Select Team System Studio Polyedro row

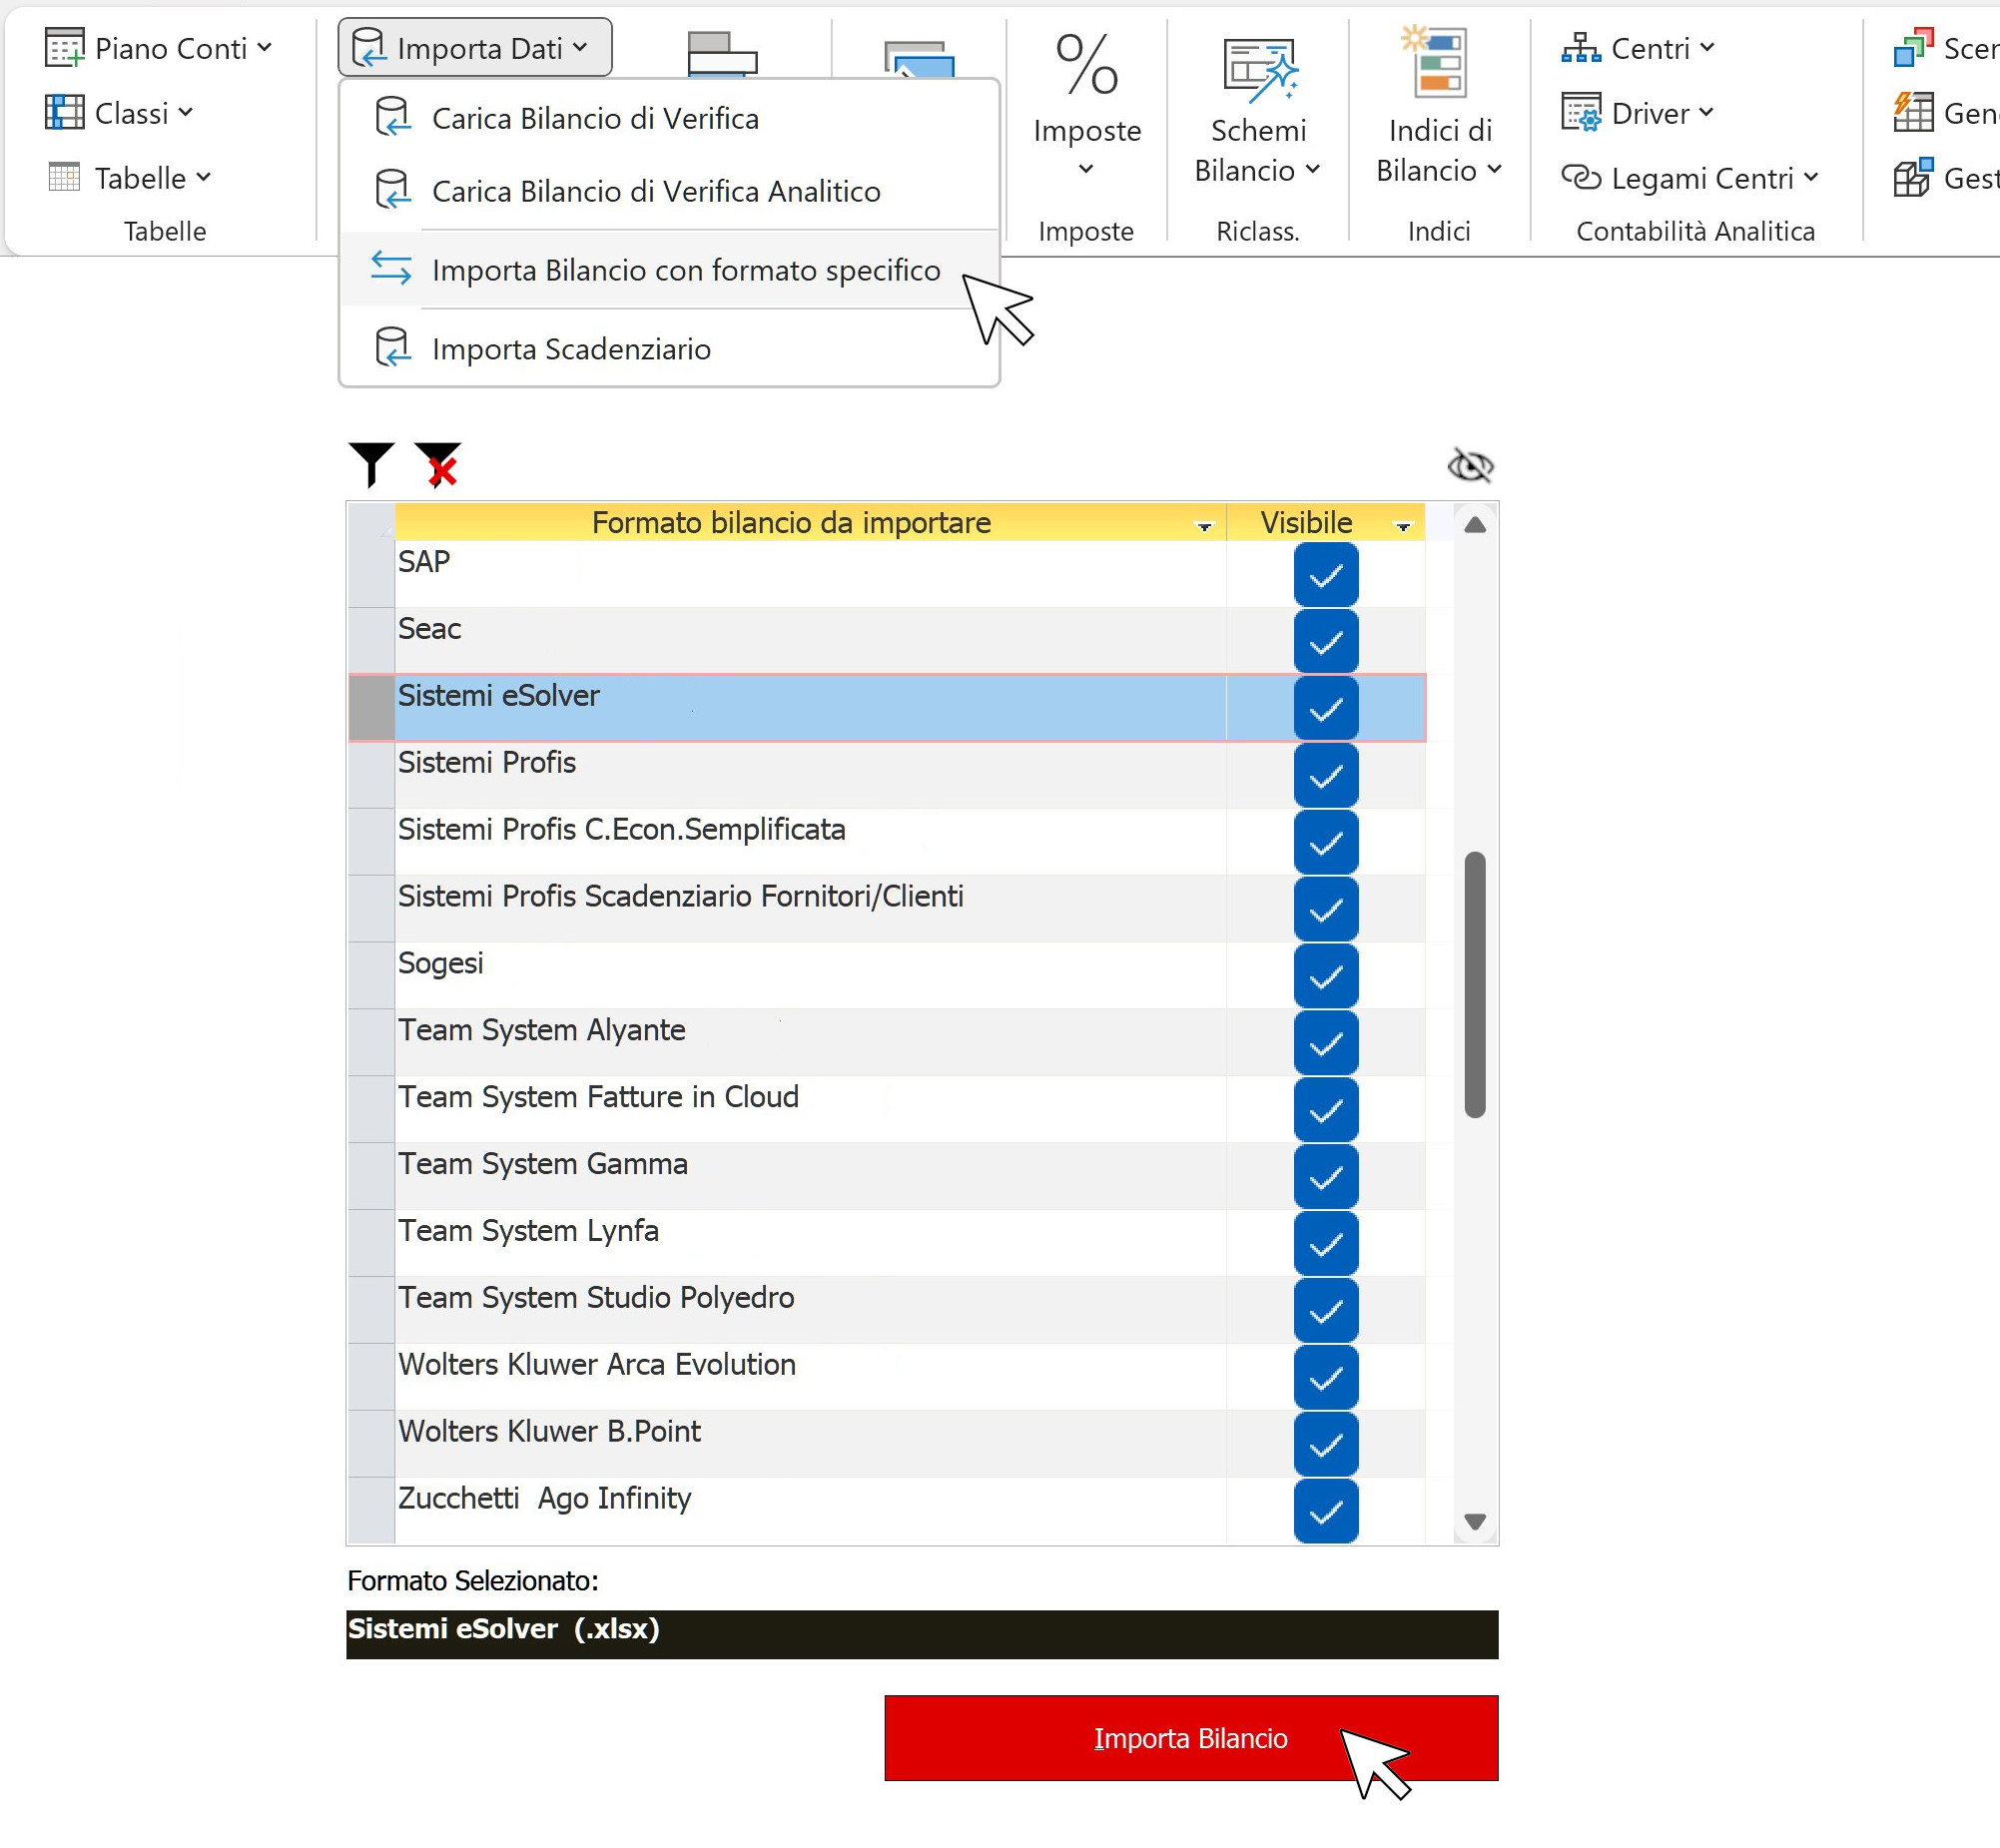tap(887, 1310)
